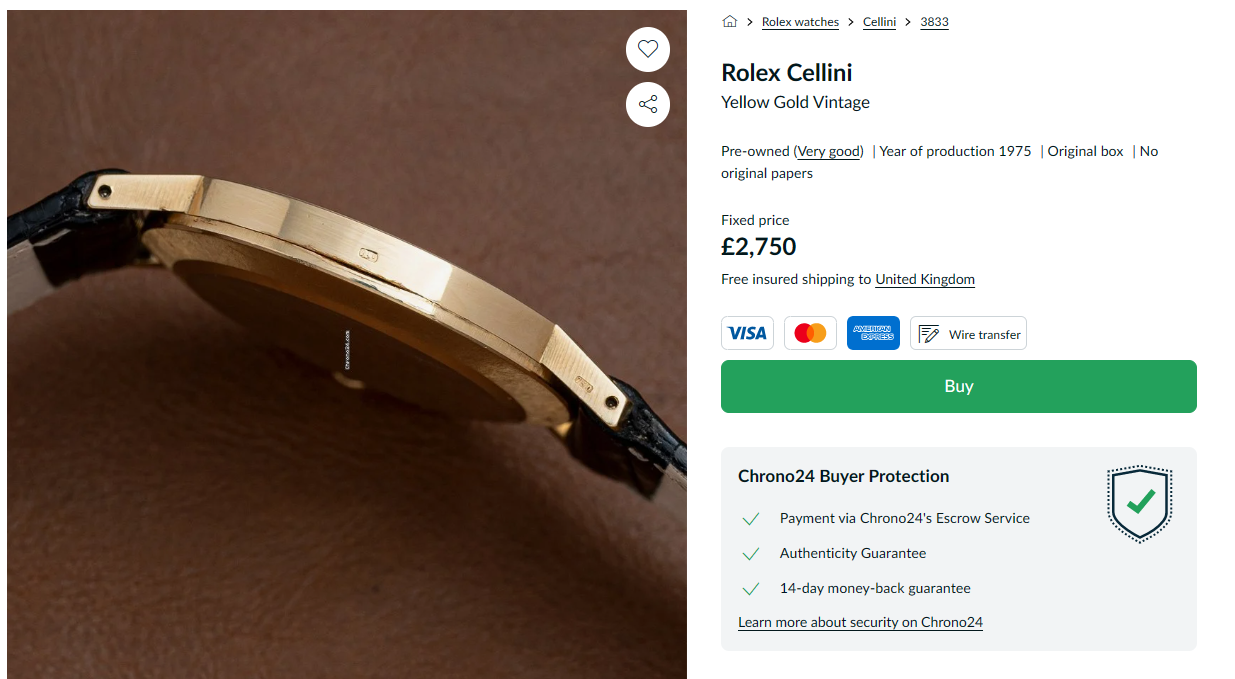Select the Visa payment icon
The image size is (1235, 679).
[747, 333]
